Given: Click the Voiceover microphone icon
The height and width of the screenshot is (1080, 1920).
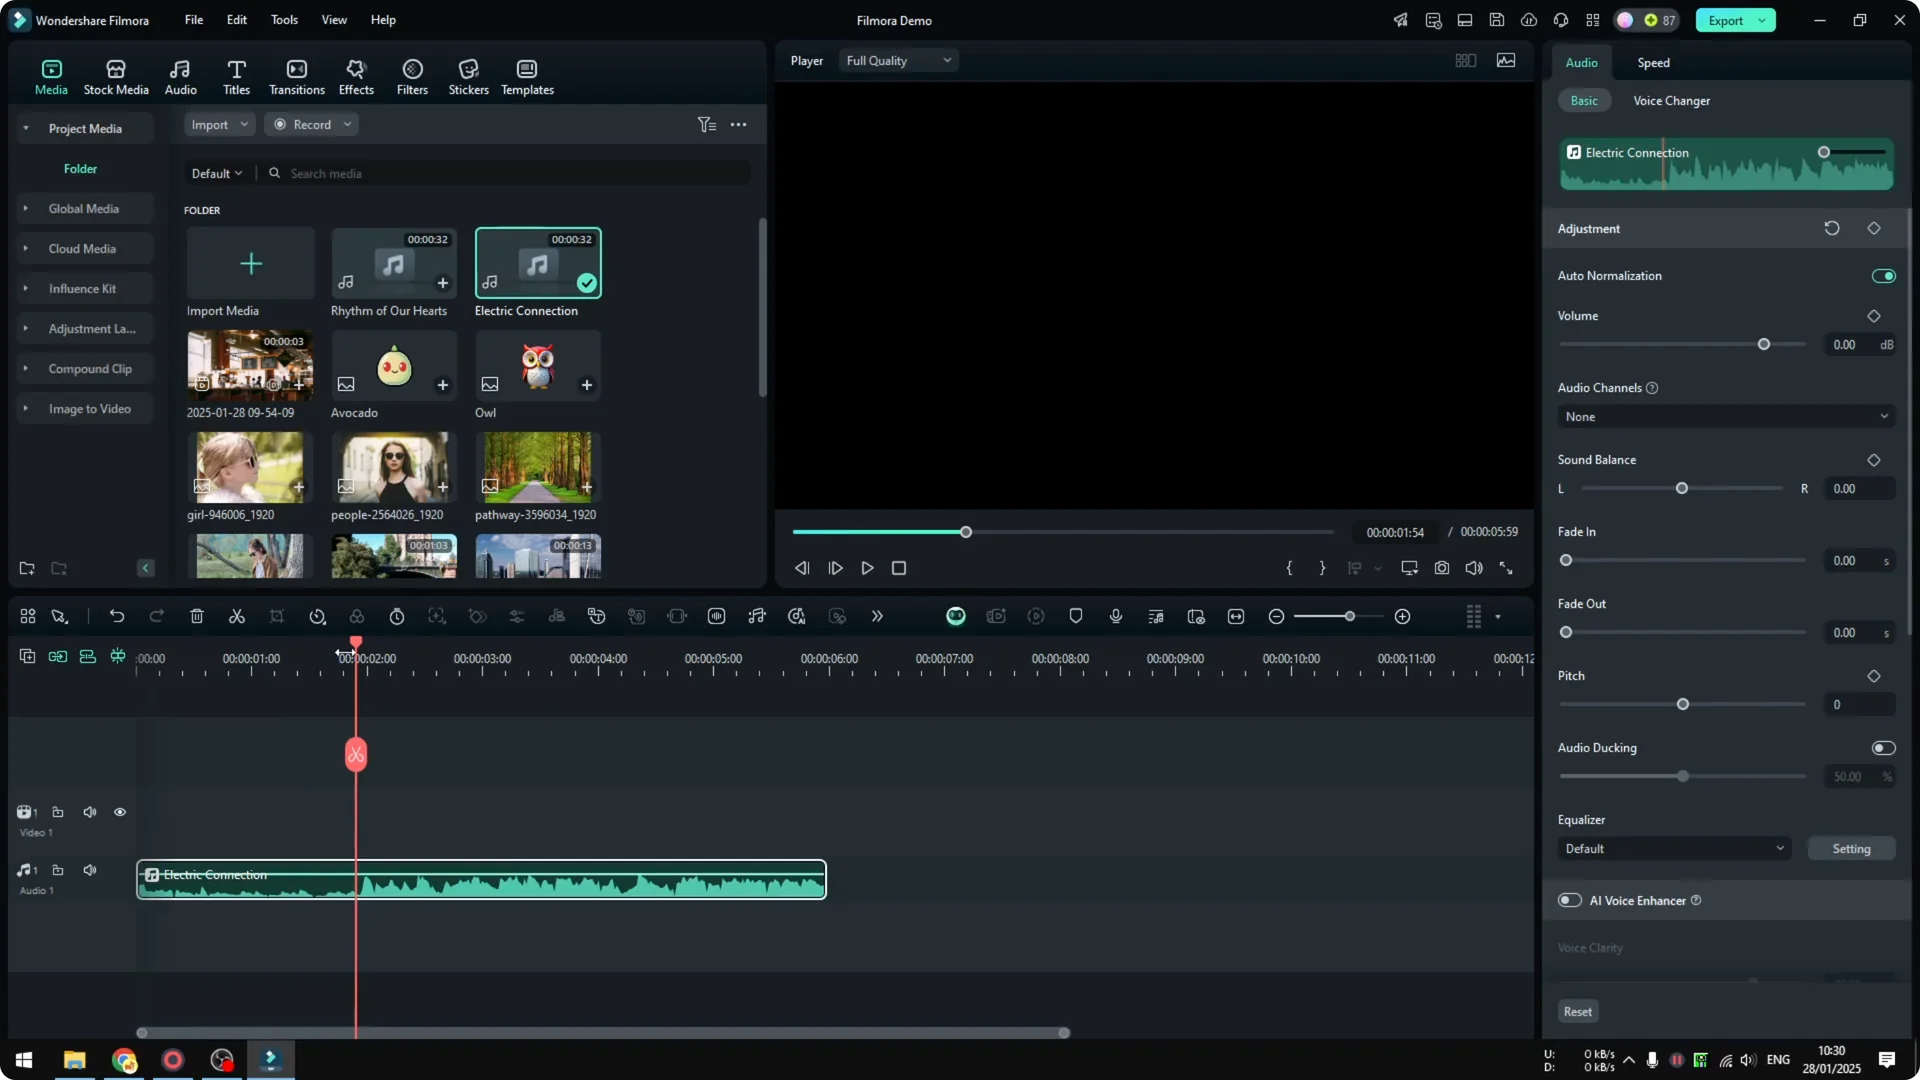Looking at the screenshot, I should tap(1115, 616).
